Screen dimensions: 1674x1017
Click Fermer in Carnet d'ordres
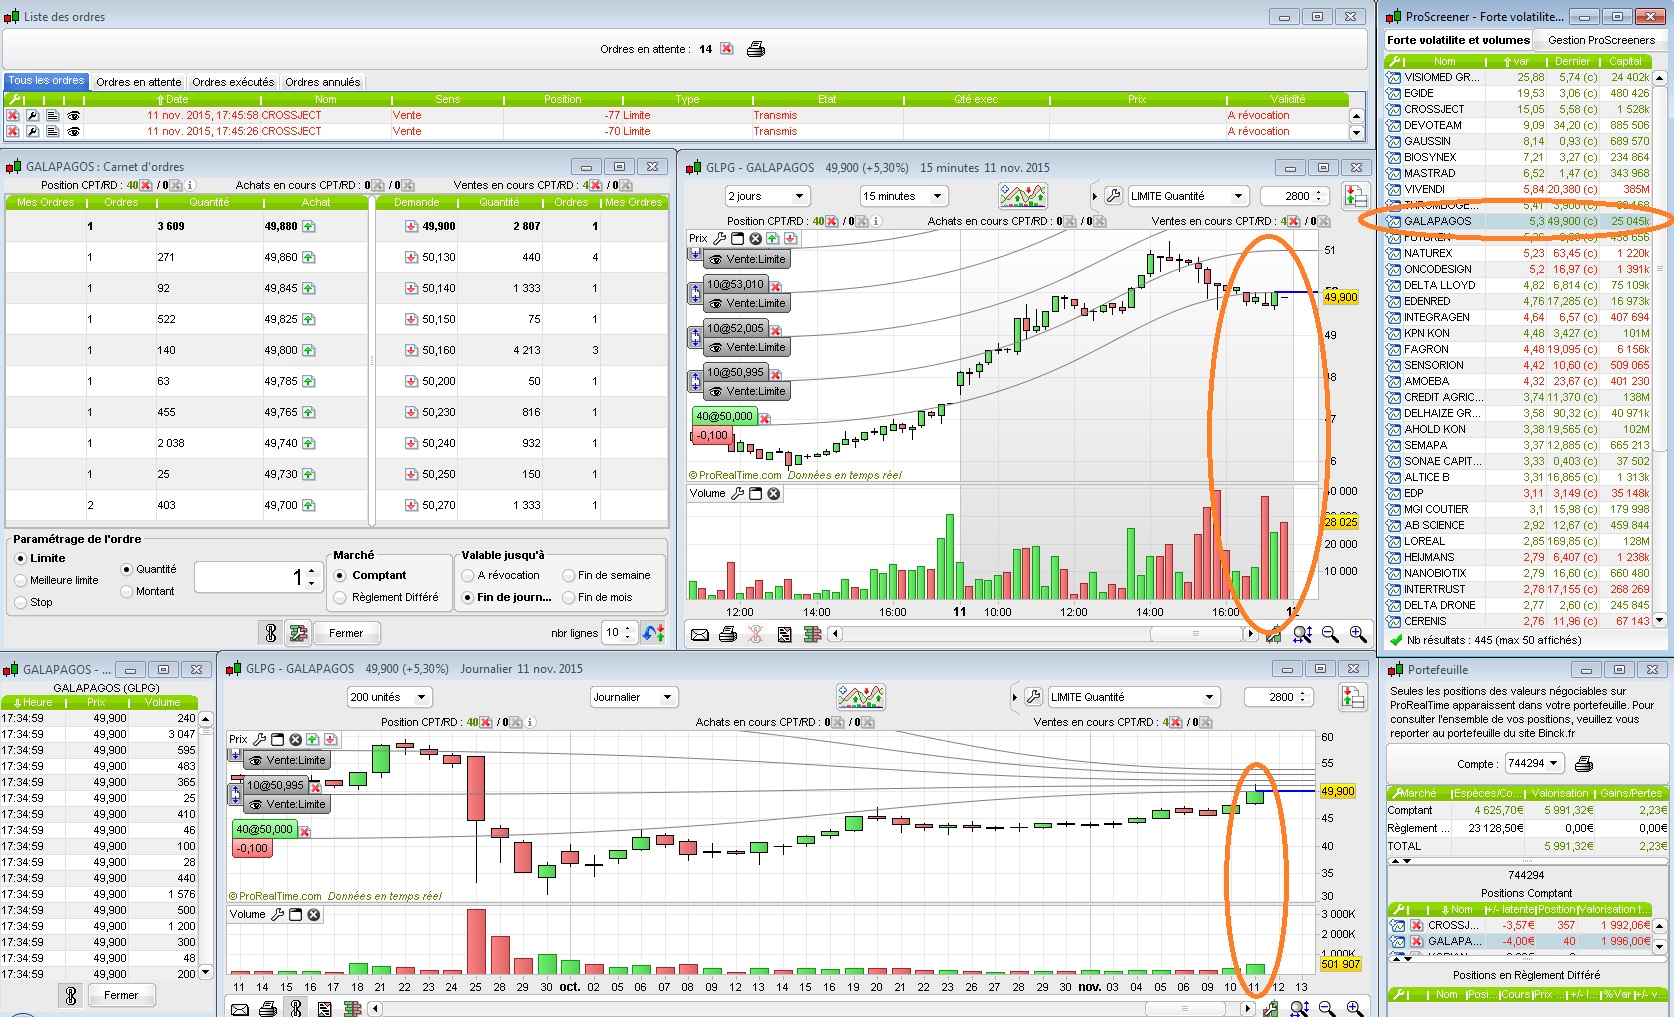[x=346, y=633]
